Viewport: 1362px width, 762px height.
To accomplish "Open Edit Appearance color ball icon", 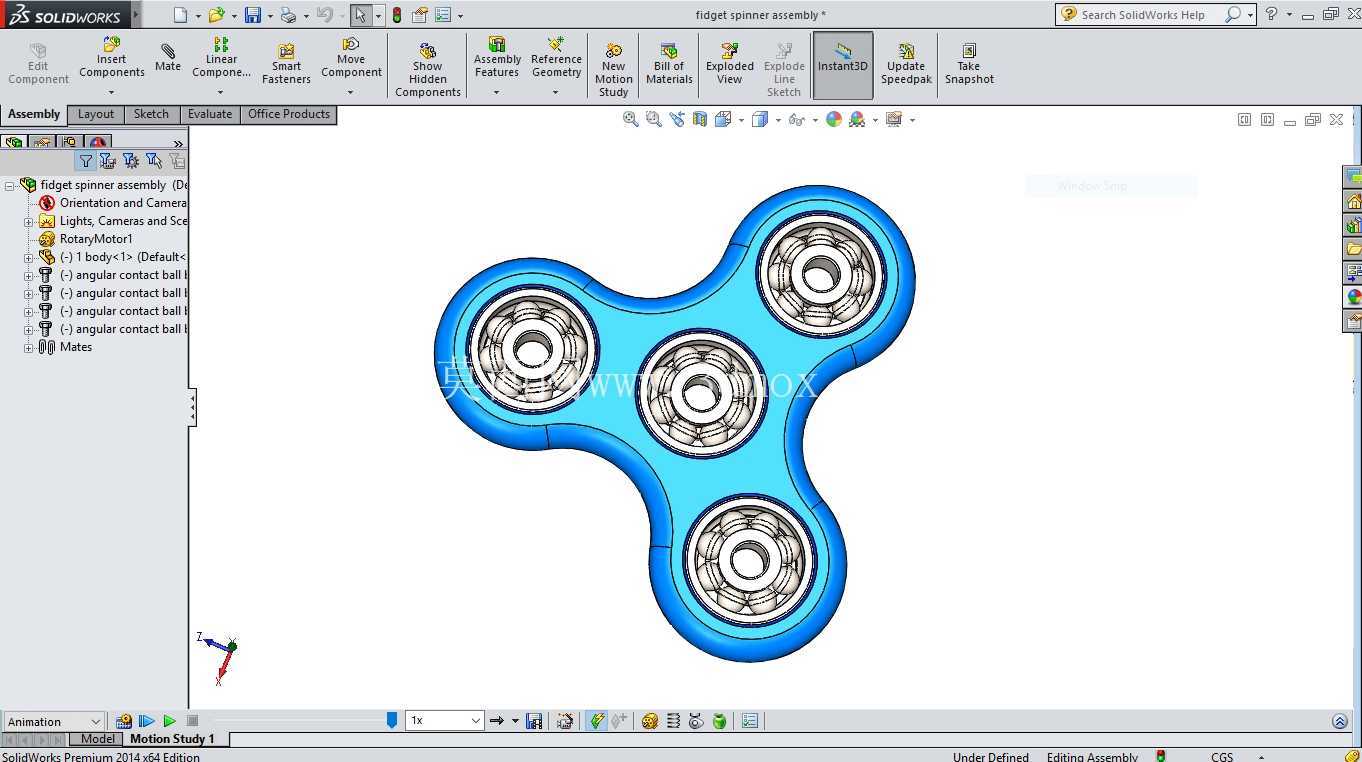I will click(834, 119).
